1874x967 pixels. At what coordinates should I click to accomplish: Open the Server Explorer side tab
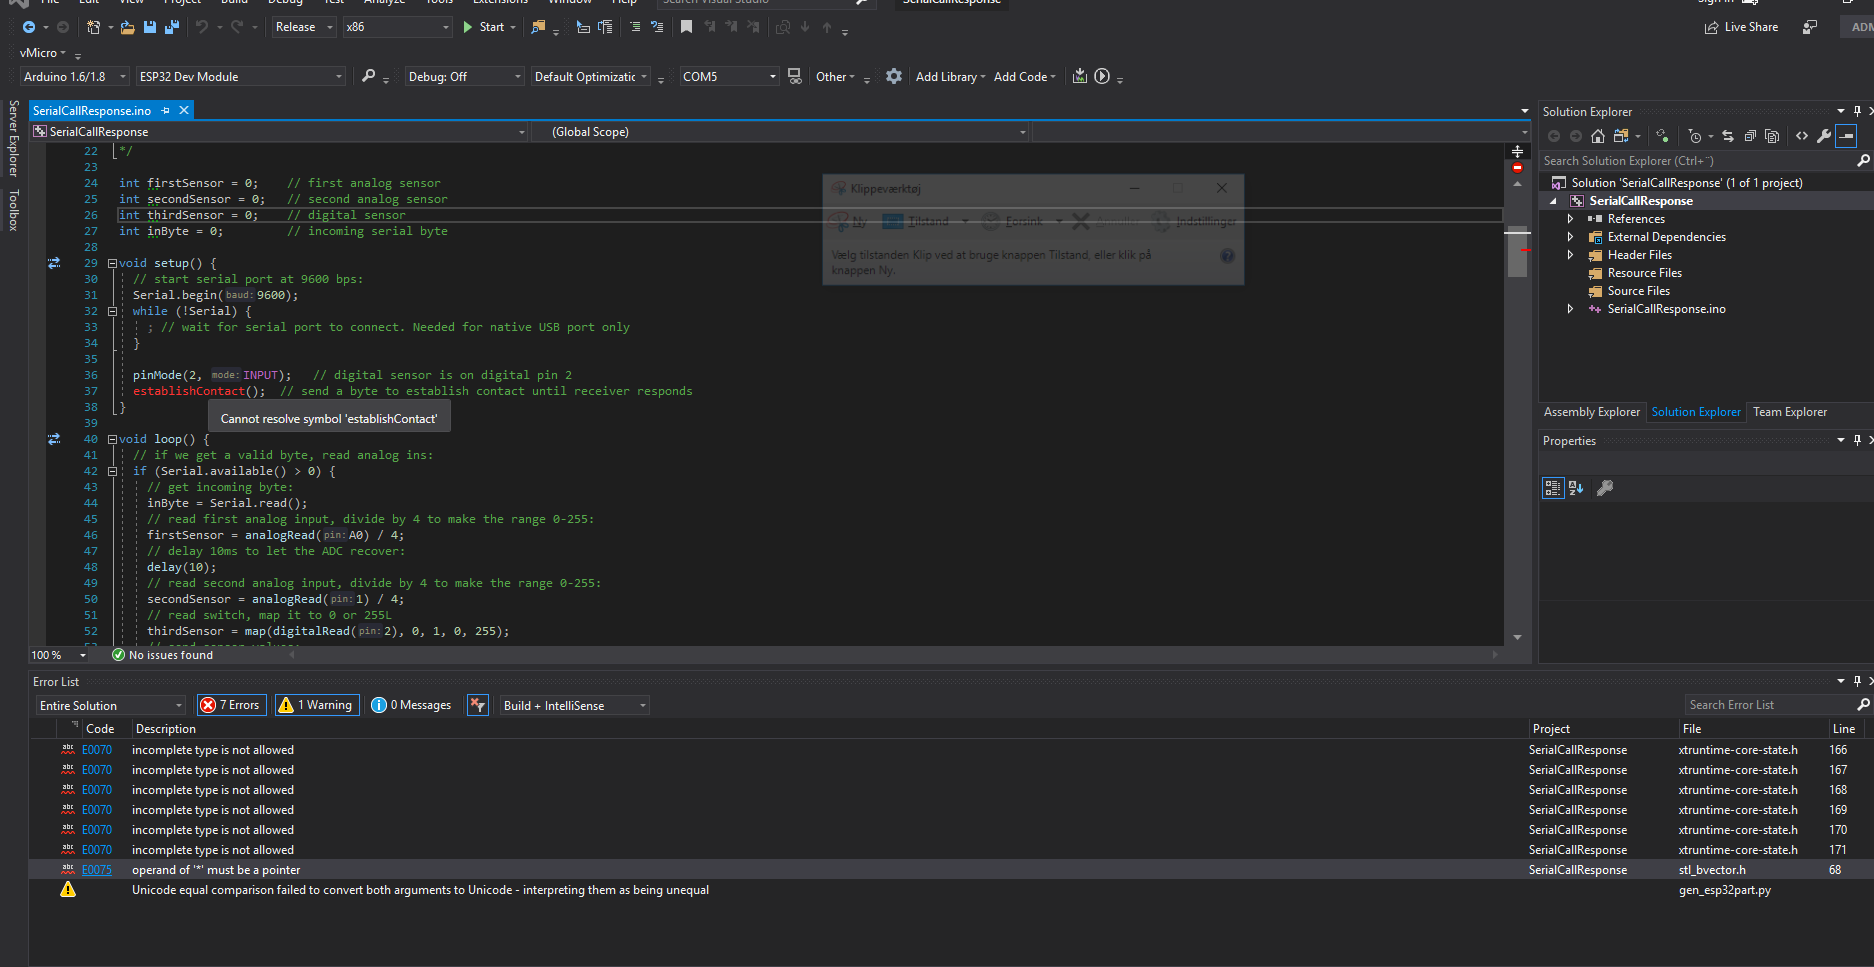[13, 138]
